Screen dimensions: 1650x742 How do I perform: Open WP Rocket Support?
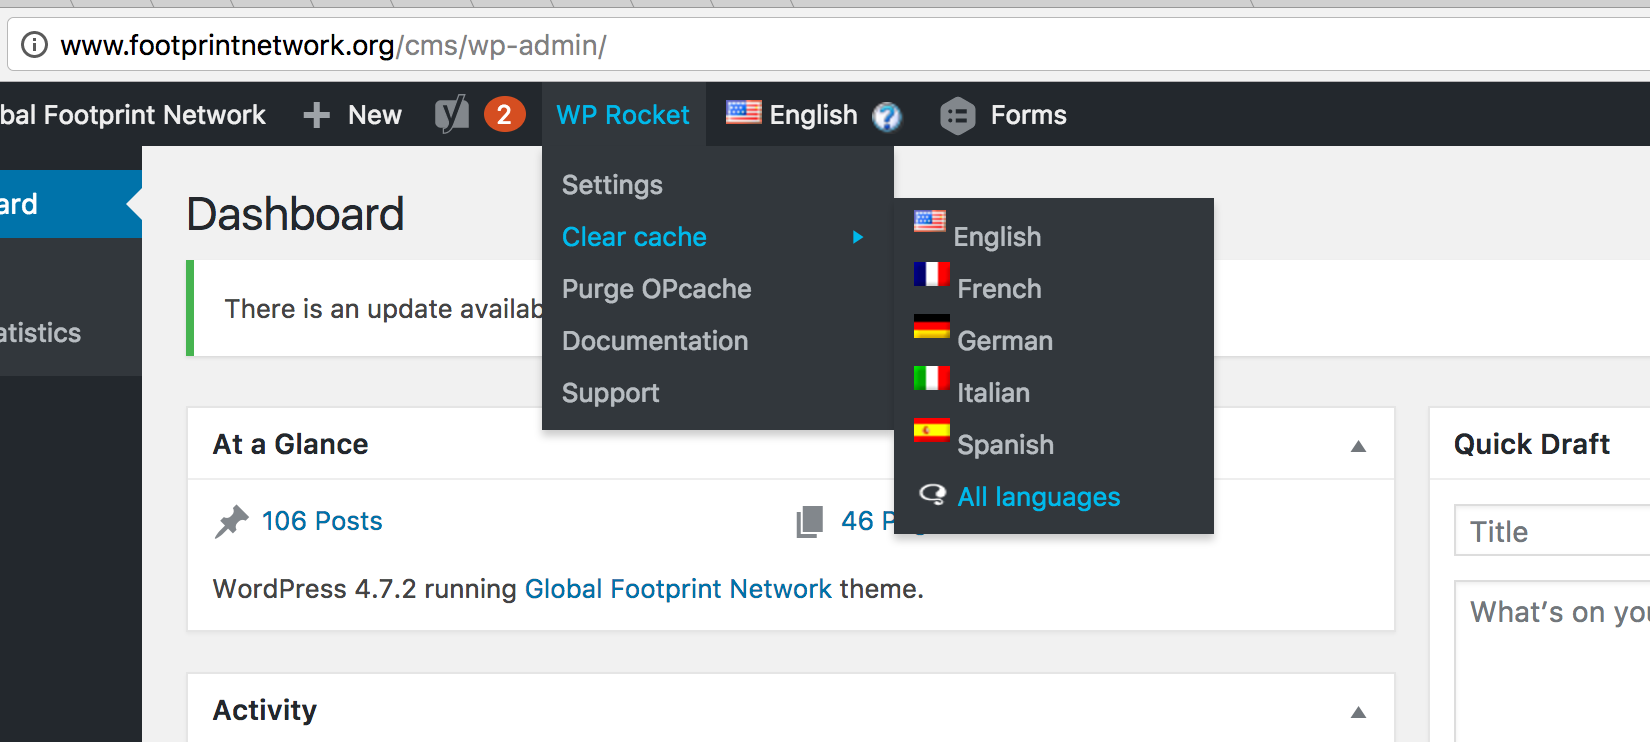click(611, 393)
